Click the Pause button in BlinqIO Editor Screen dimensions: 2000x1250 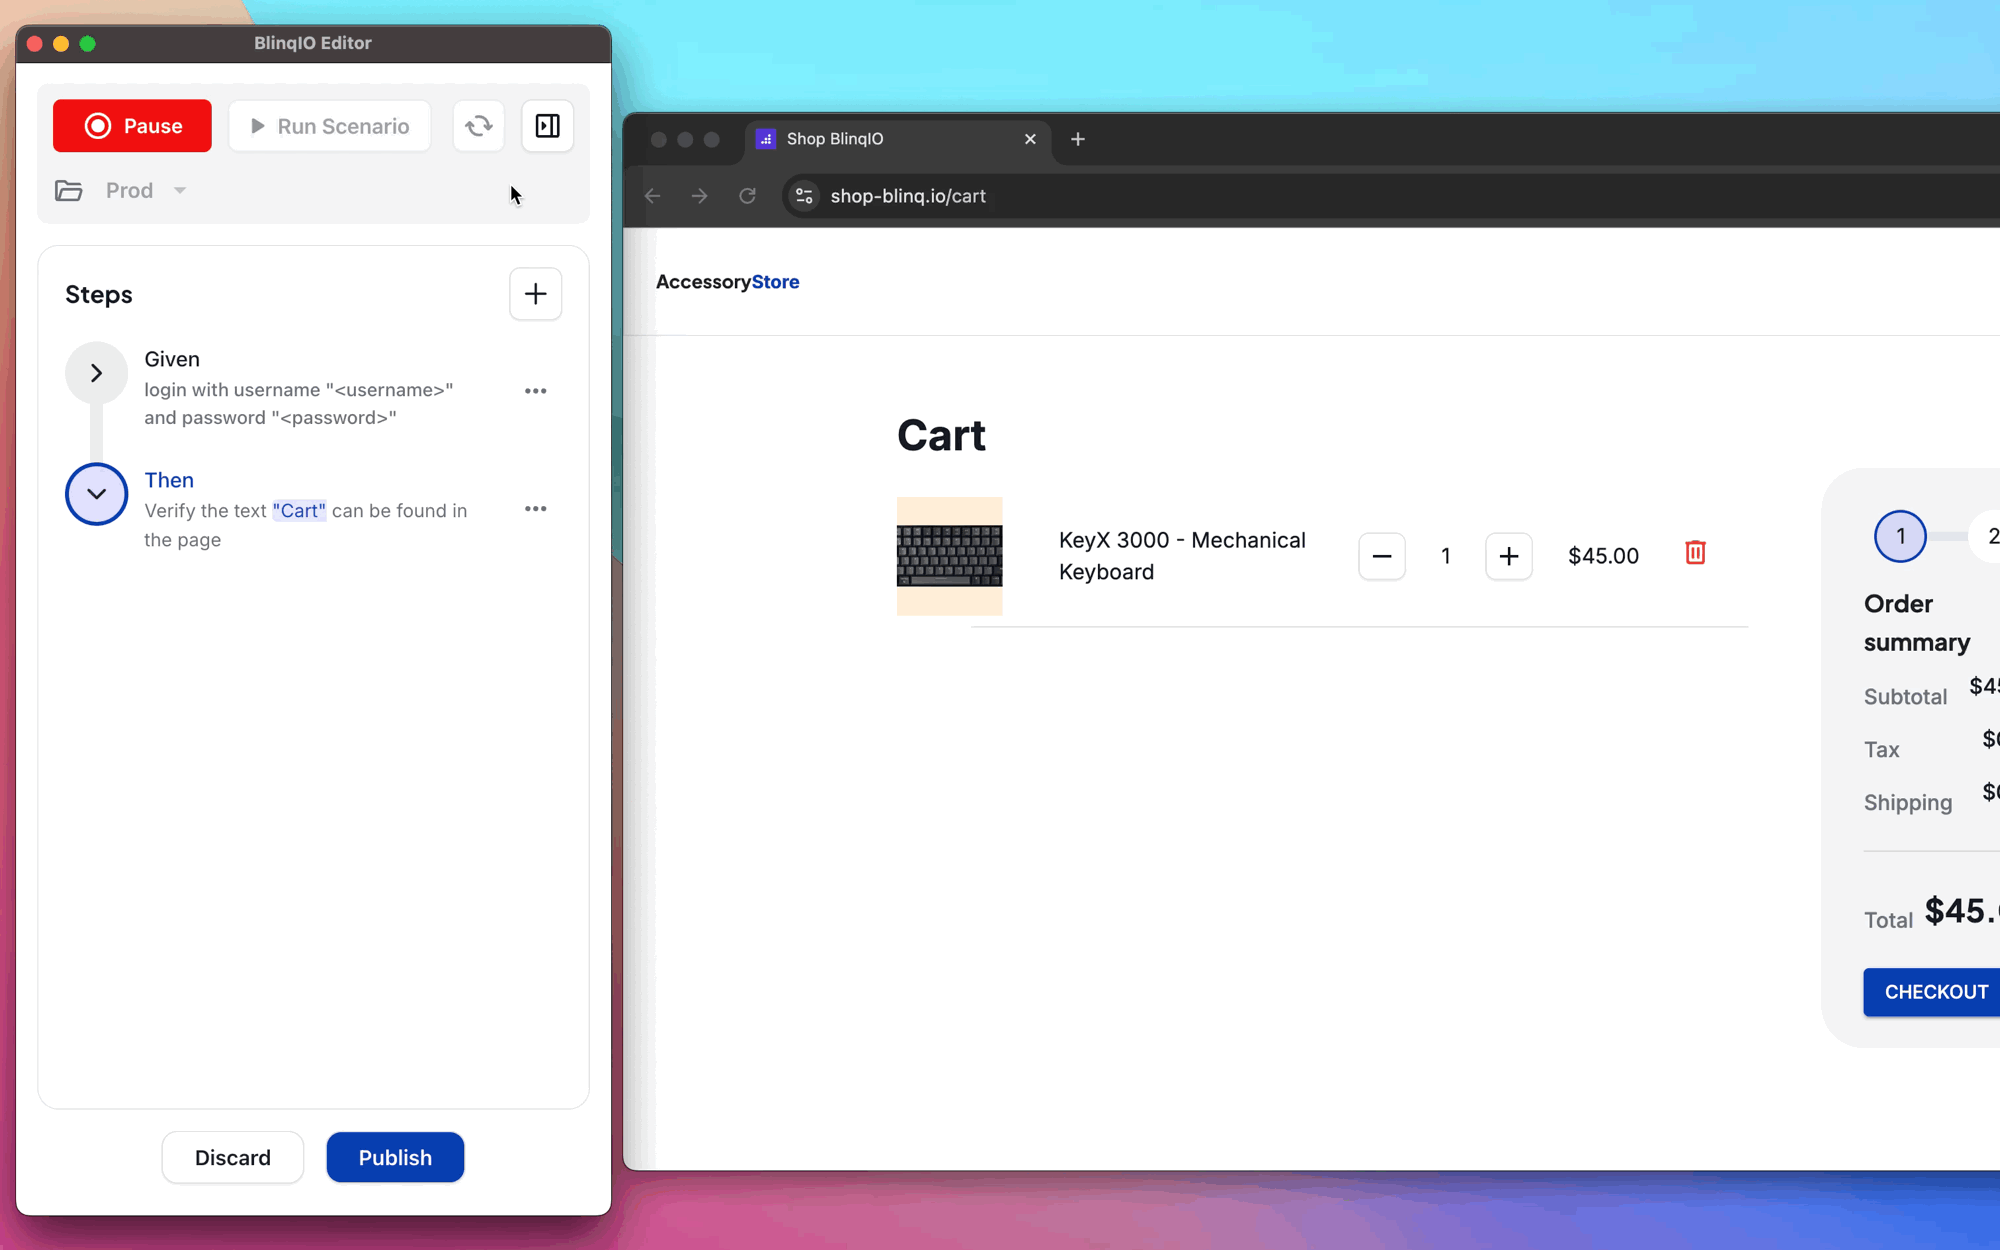(x=131, y=125)
